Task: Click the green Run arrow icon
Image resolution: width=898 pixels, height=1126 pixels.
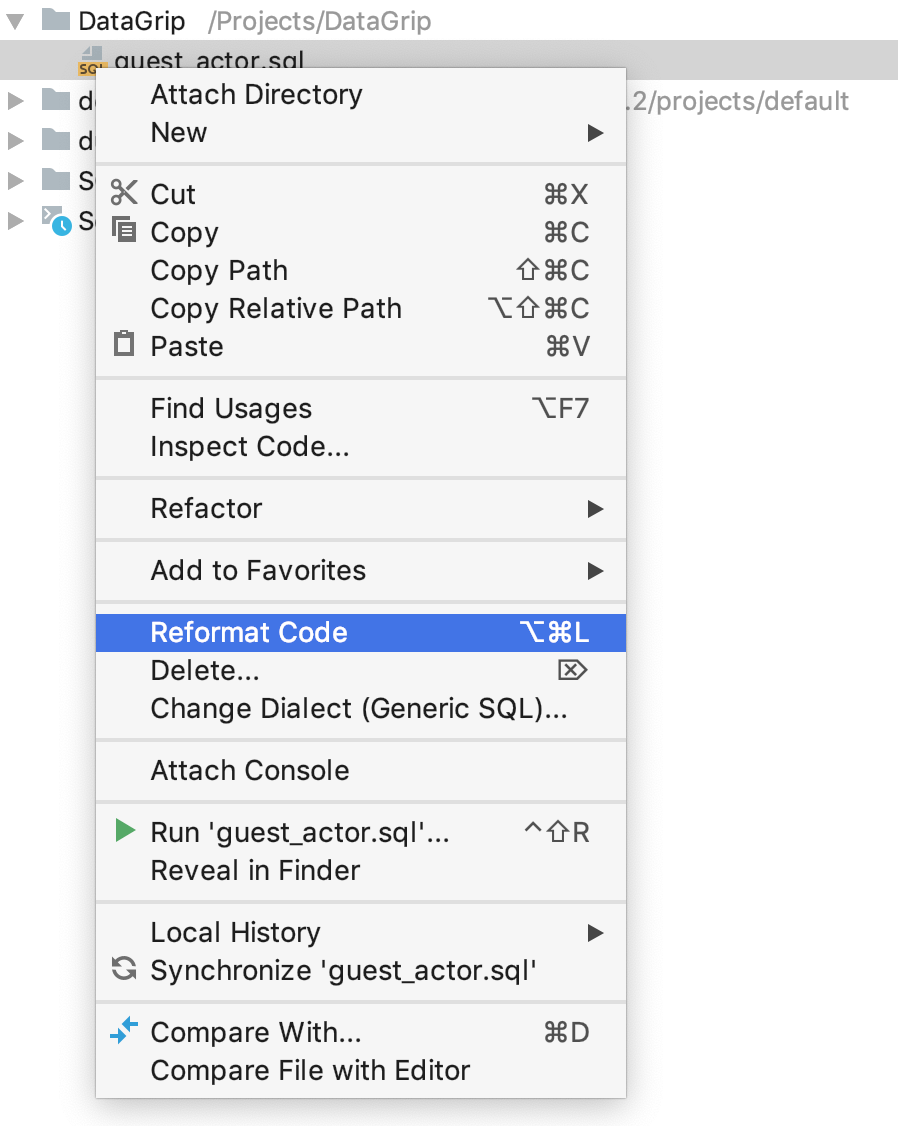Action: (125, 831)
